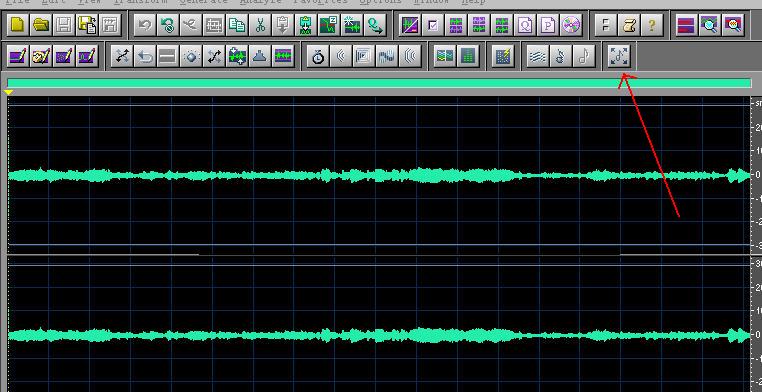This screenshot has height=392, width=762.
Task: Click the yellow playback cursor marker
Action: tap(8, 92)
